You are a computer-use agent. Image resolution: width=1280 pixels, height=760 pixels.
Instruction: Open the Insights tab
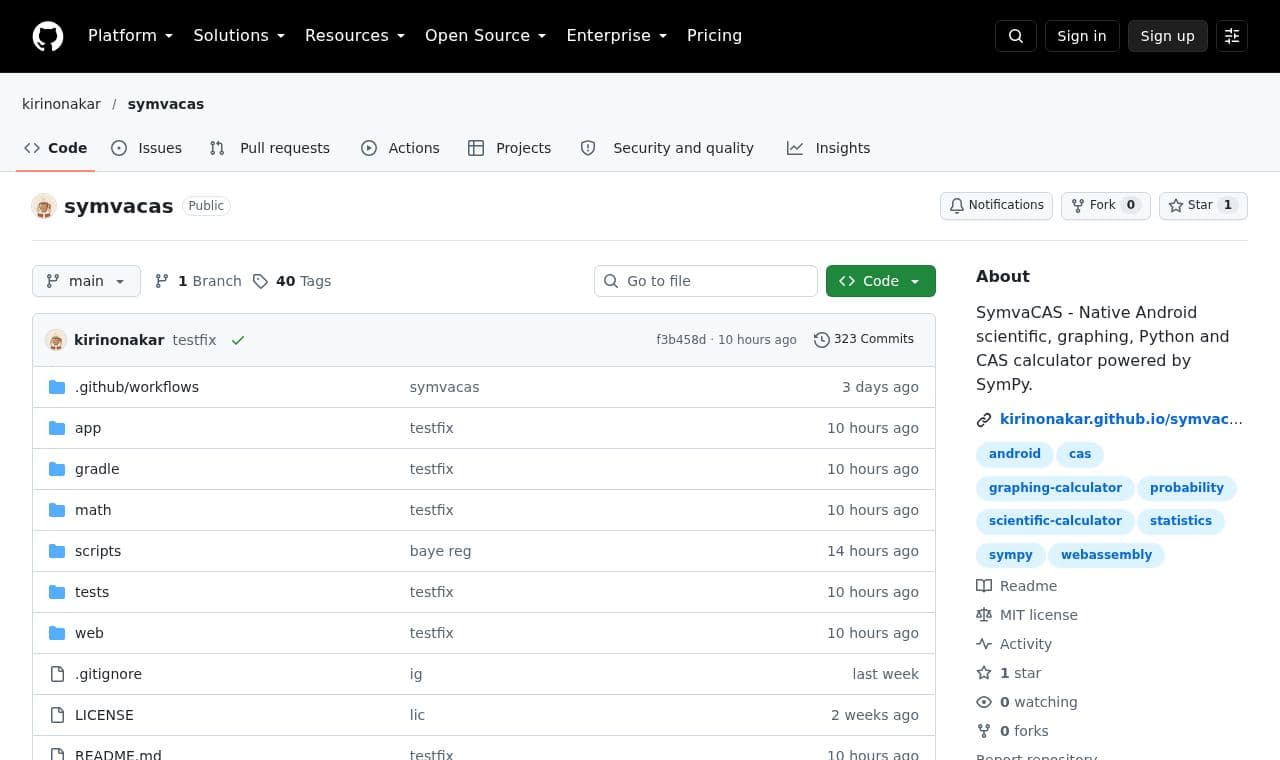tap(829, 148)
